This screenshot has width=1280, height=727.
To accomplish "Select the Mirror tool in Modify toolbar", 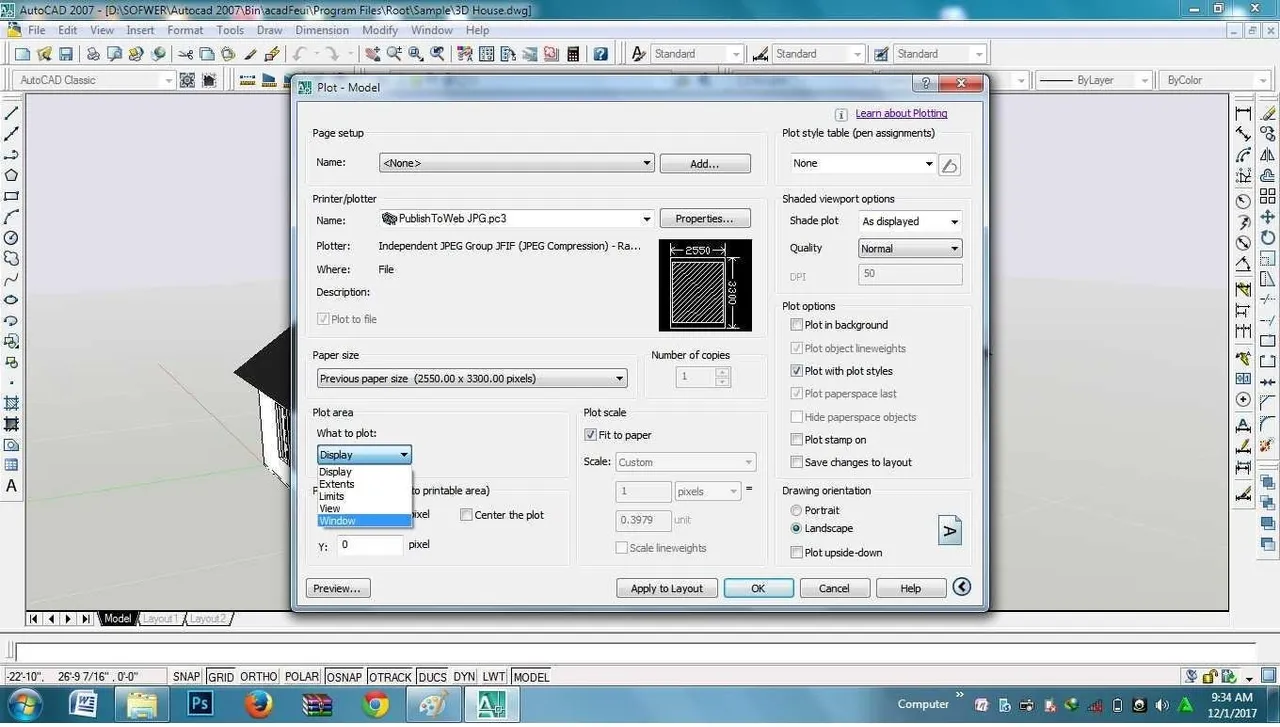I will pos(1267,155).
